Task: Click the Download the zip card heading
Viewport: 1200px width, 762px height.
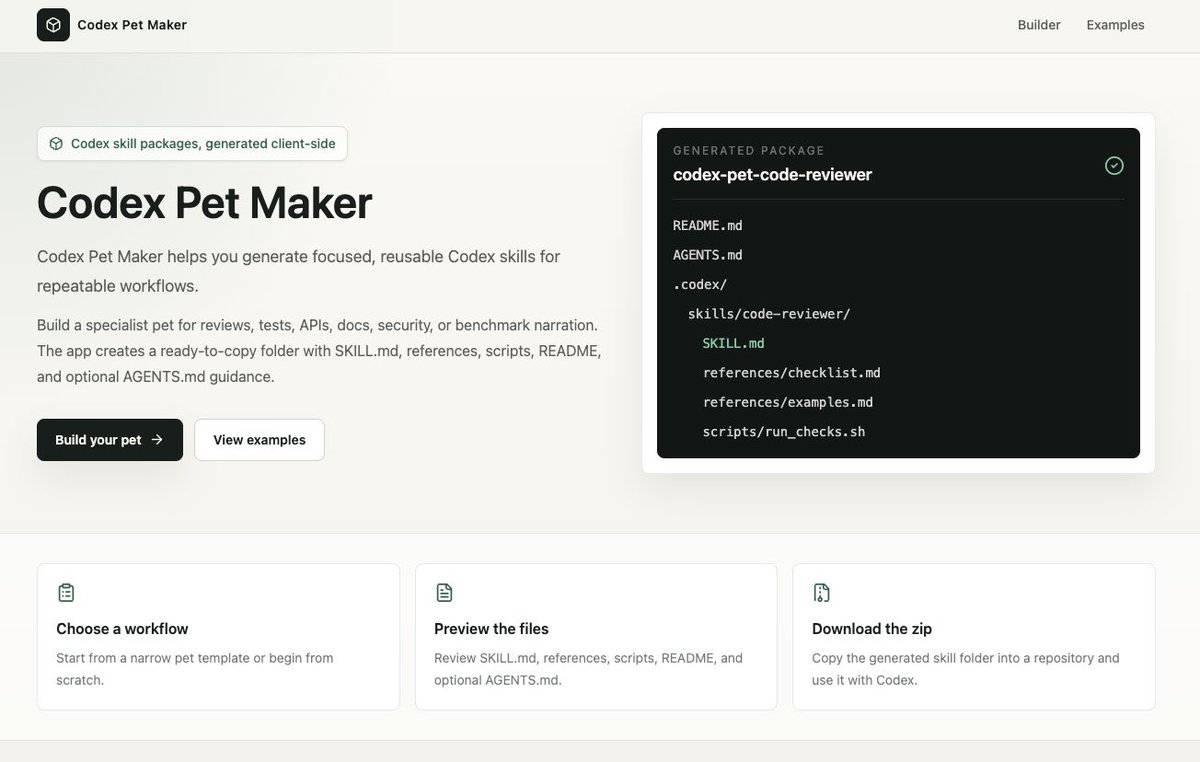Action: [872, 629]
